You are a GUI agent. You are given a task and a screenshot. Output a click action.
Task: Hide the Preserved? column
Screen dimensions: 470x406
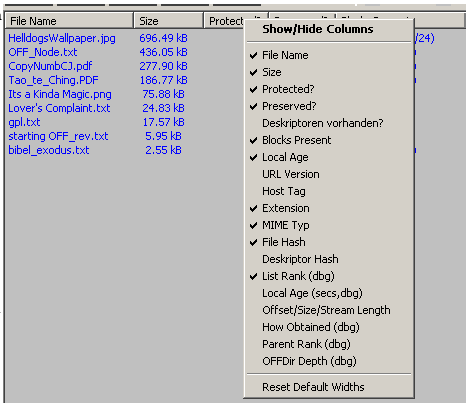coord(328,106)
